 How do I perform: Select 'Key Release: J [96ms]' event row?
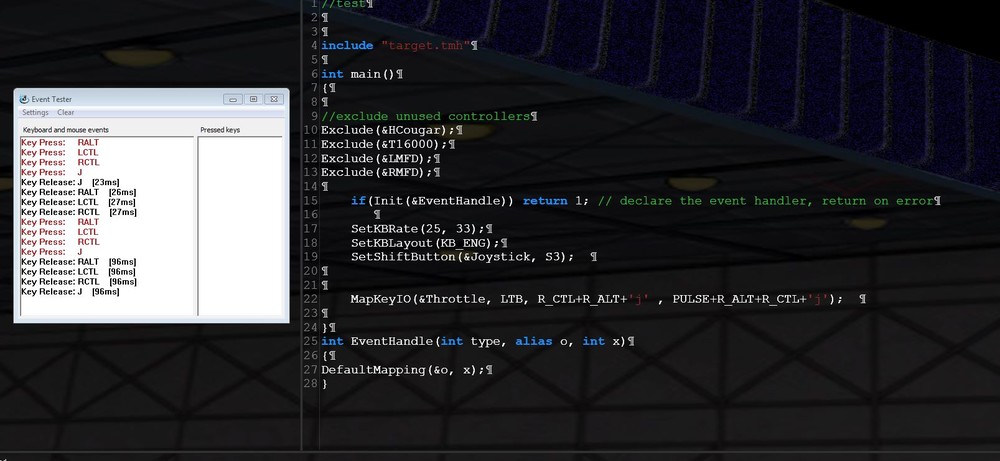[71, 291]
